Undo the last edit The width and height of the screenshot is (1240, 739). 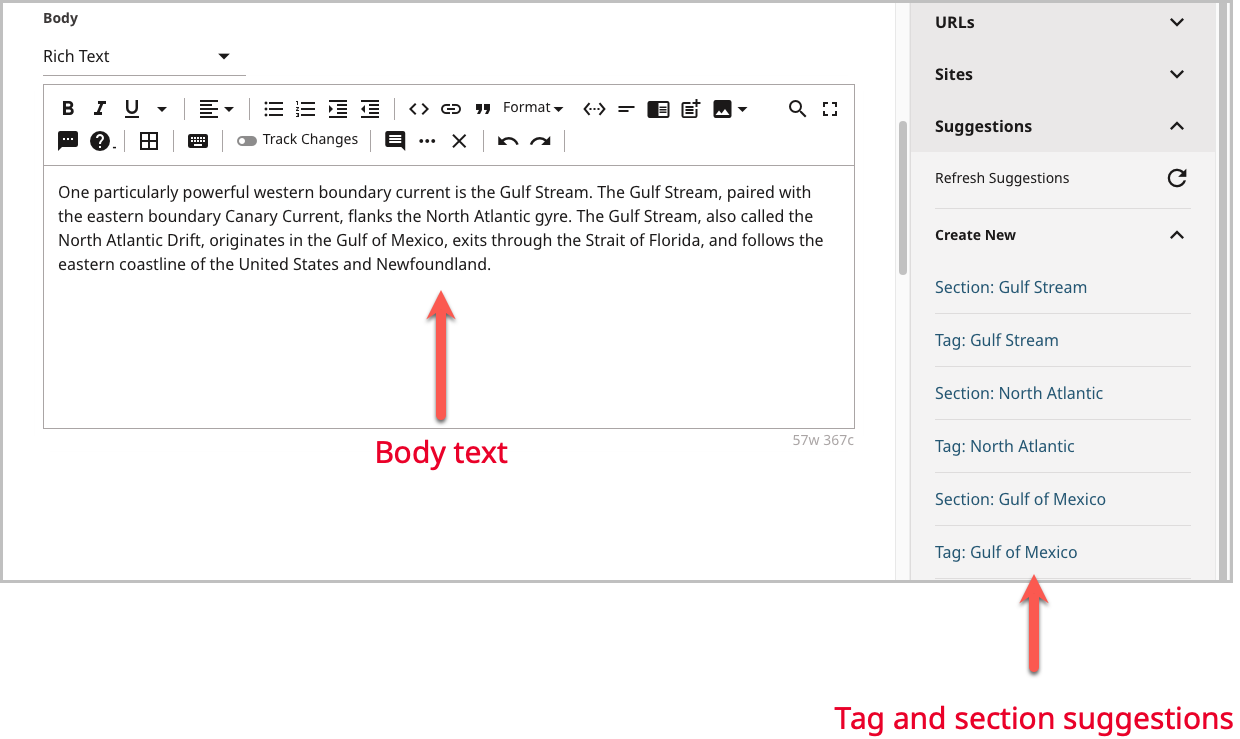[x=508, y=141]
